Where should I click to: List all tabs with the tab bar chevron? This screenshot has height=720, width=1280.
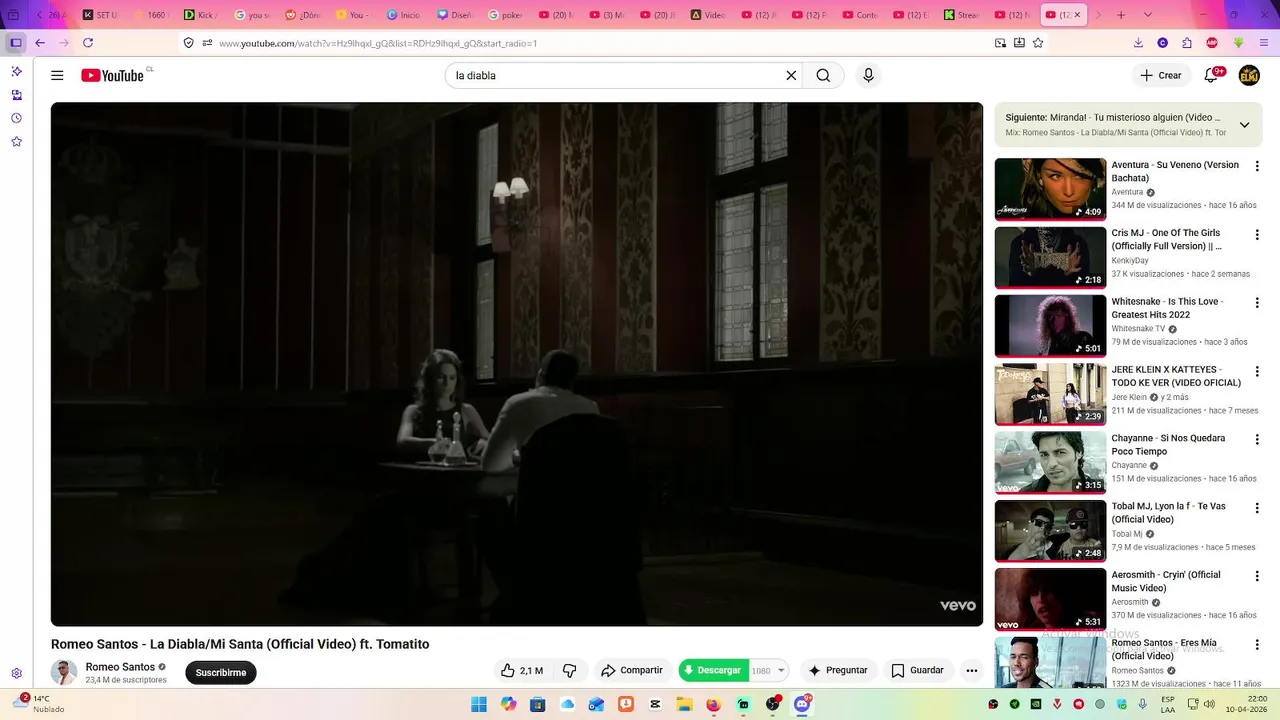click(x=1147, y=15)
